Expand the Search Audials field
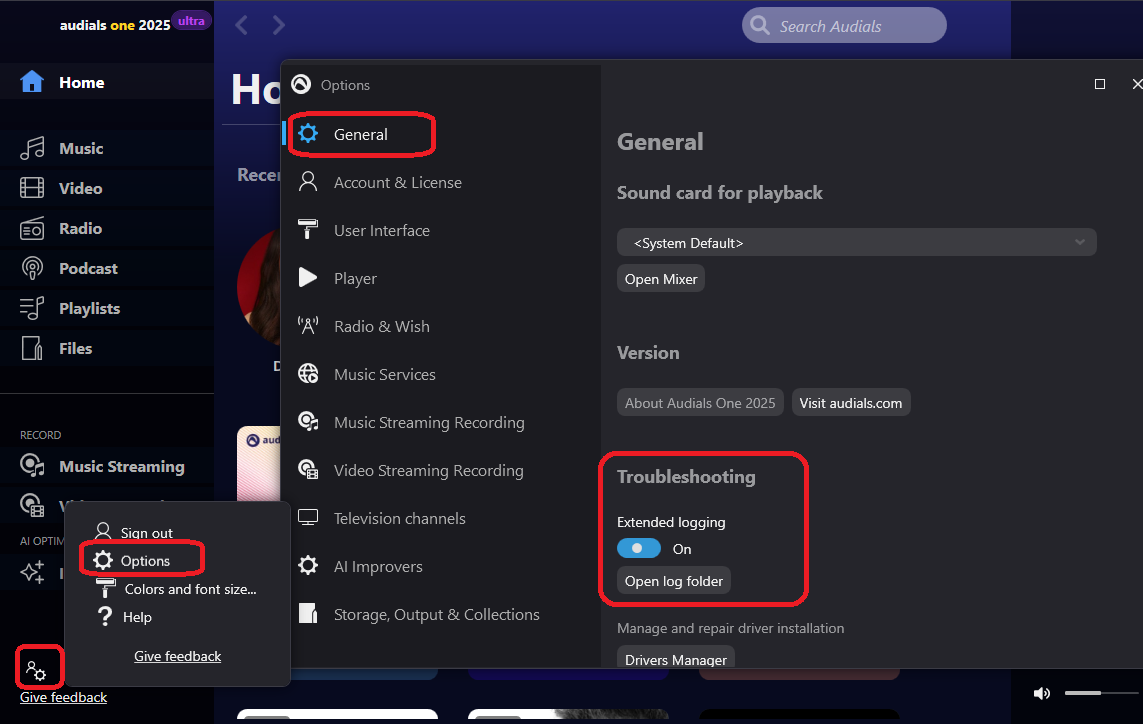This screenshot has height=724, width=1143. [843, 24]
